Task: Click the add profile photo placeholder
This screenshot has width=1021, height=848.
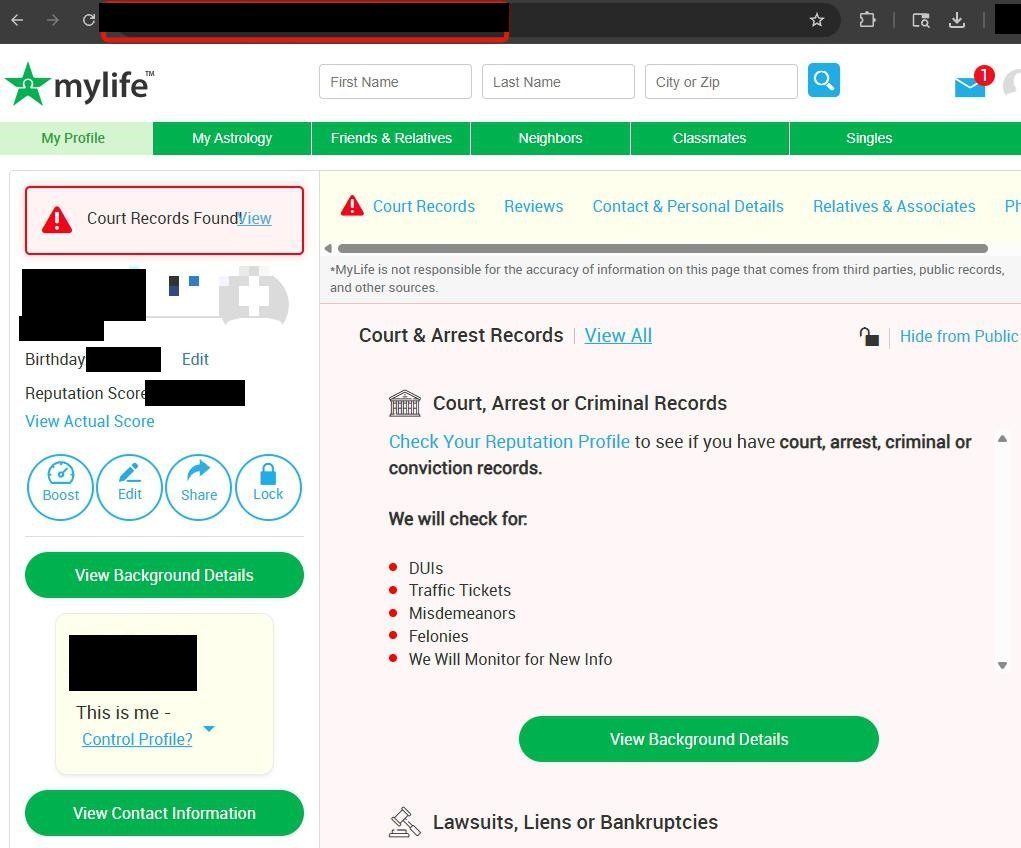Action: click(x=253, y=297)
